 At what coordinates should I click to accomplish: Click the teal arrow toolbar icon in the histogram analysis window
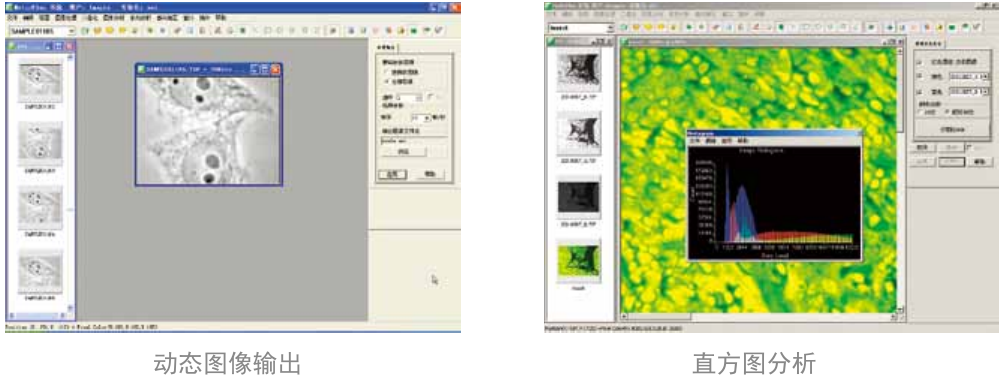point(890,28)
